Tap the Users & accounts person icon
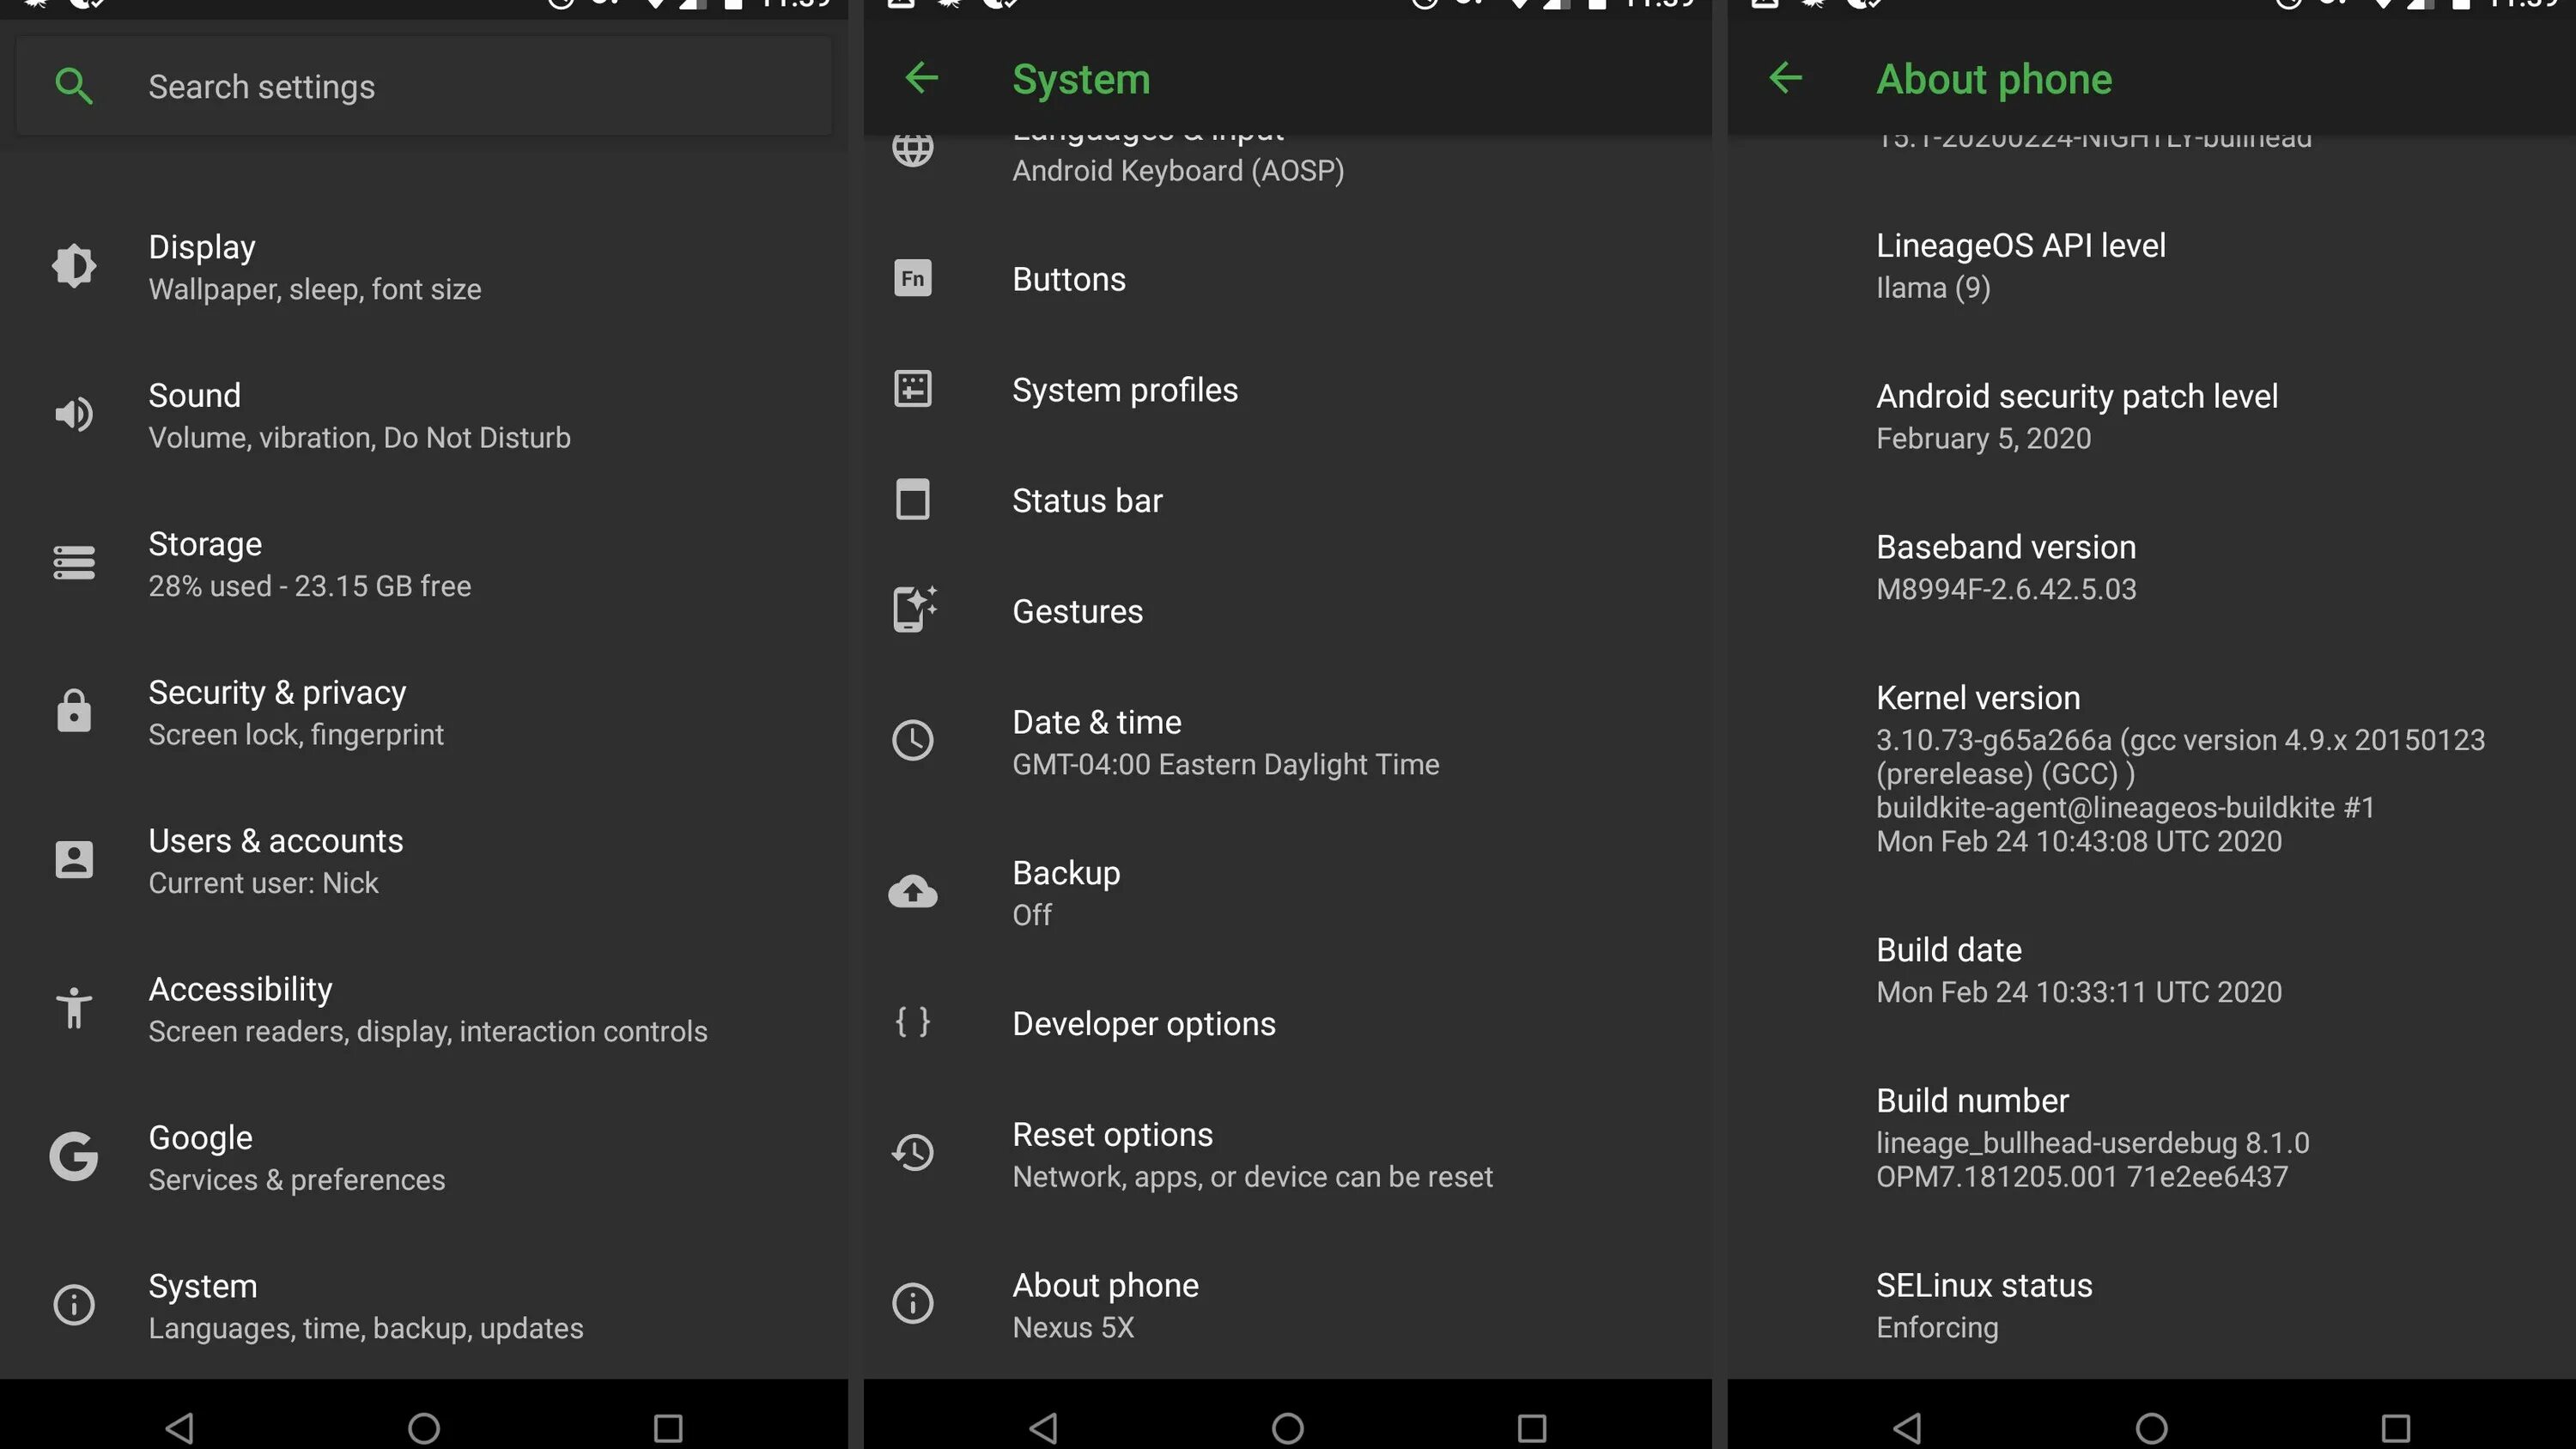Screen dimensions: 2576x1449 coord(74,860)
